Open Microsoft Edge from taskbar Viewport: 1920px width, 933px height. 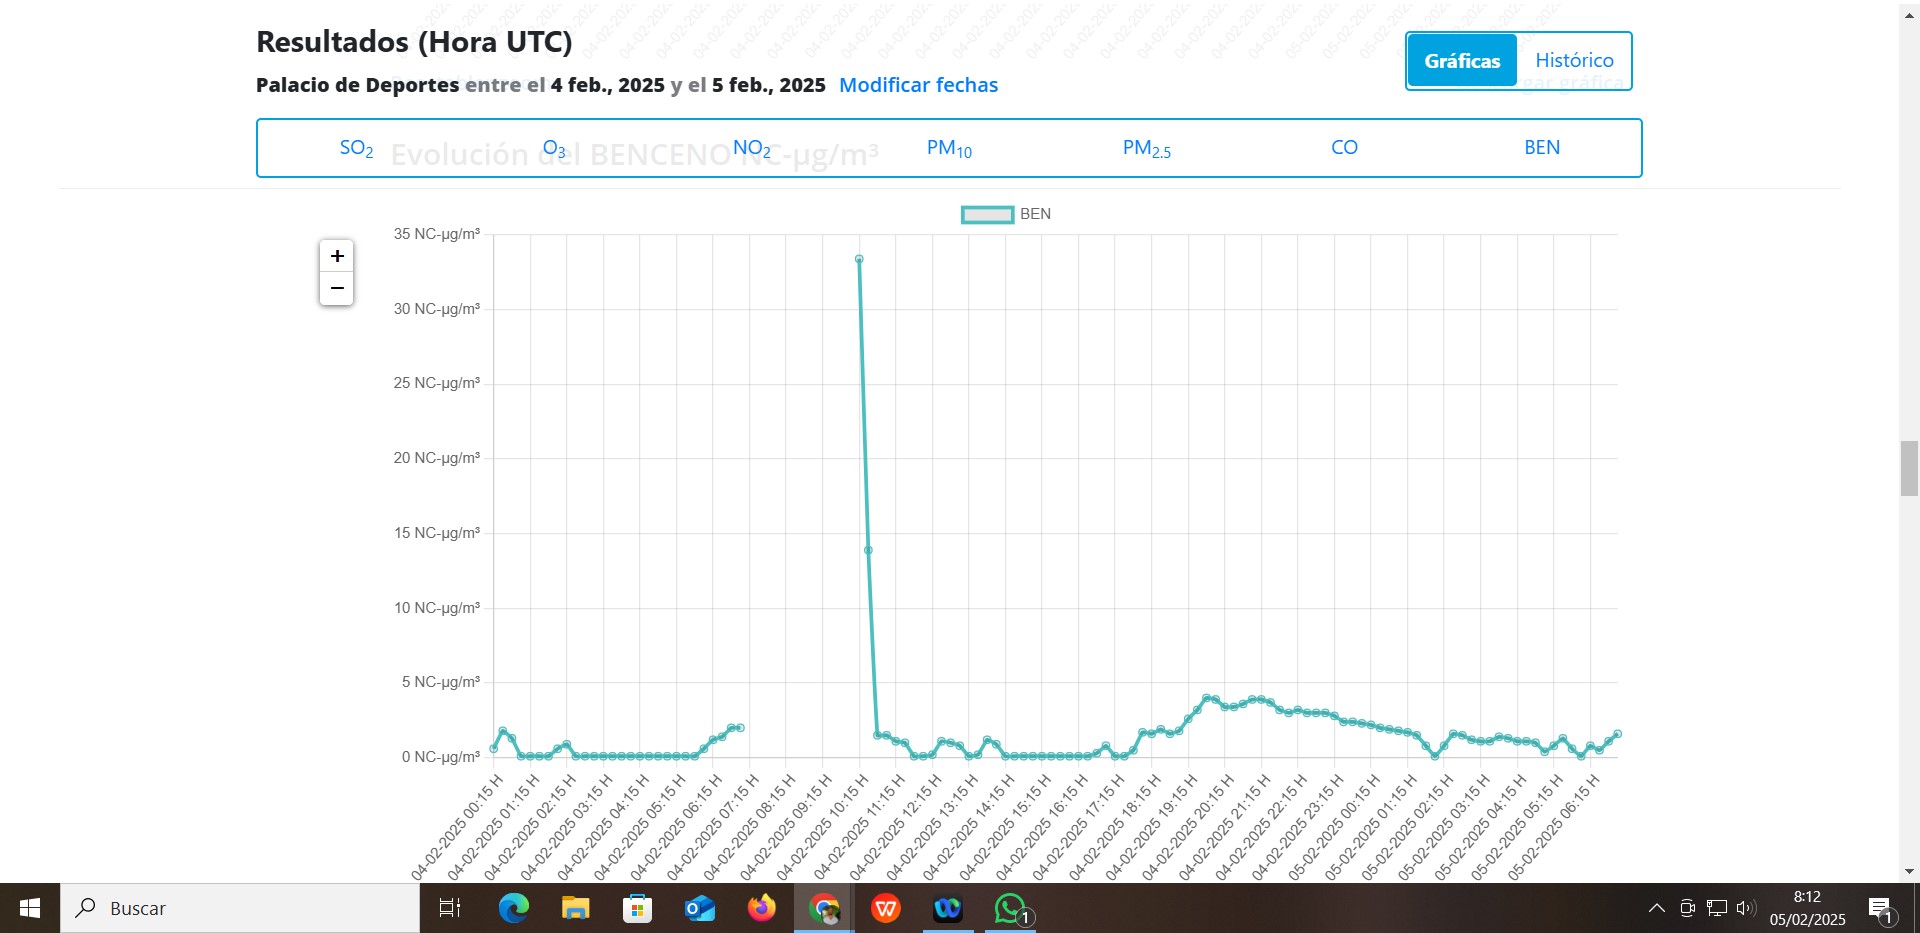click(514, 908)
